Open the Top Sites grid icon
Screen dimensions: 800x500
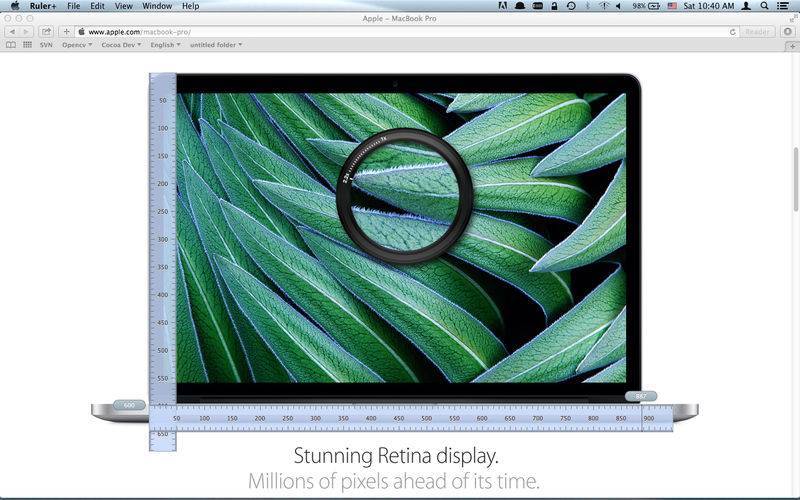pos(28,45)
